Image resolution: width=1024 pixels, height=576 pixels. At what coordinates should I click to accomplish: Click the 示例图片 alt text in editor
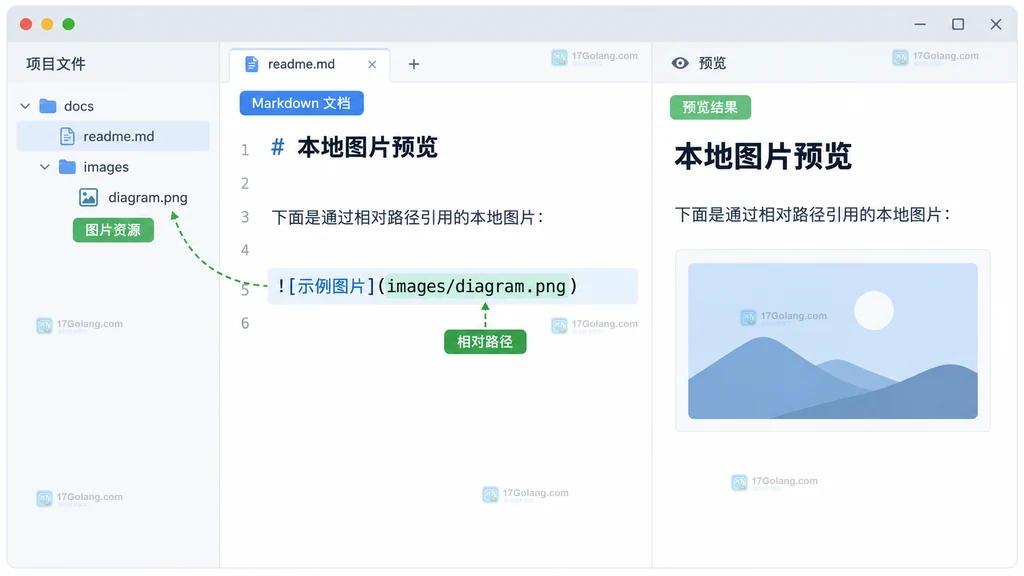(331, 287)
